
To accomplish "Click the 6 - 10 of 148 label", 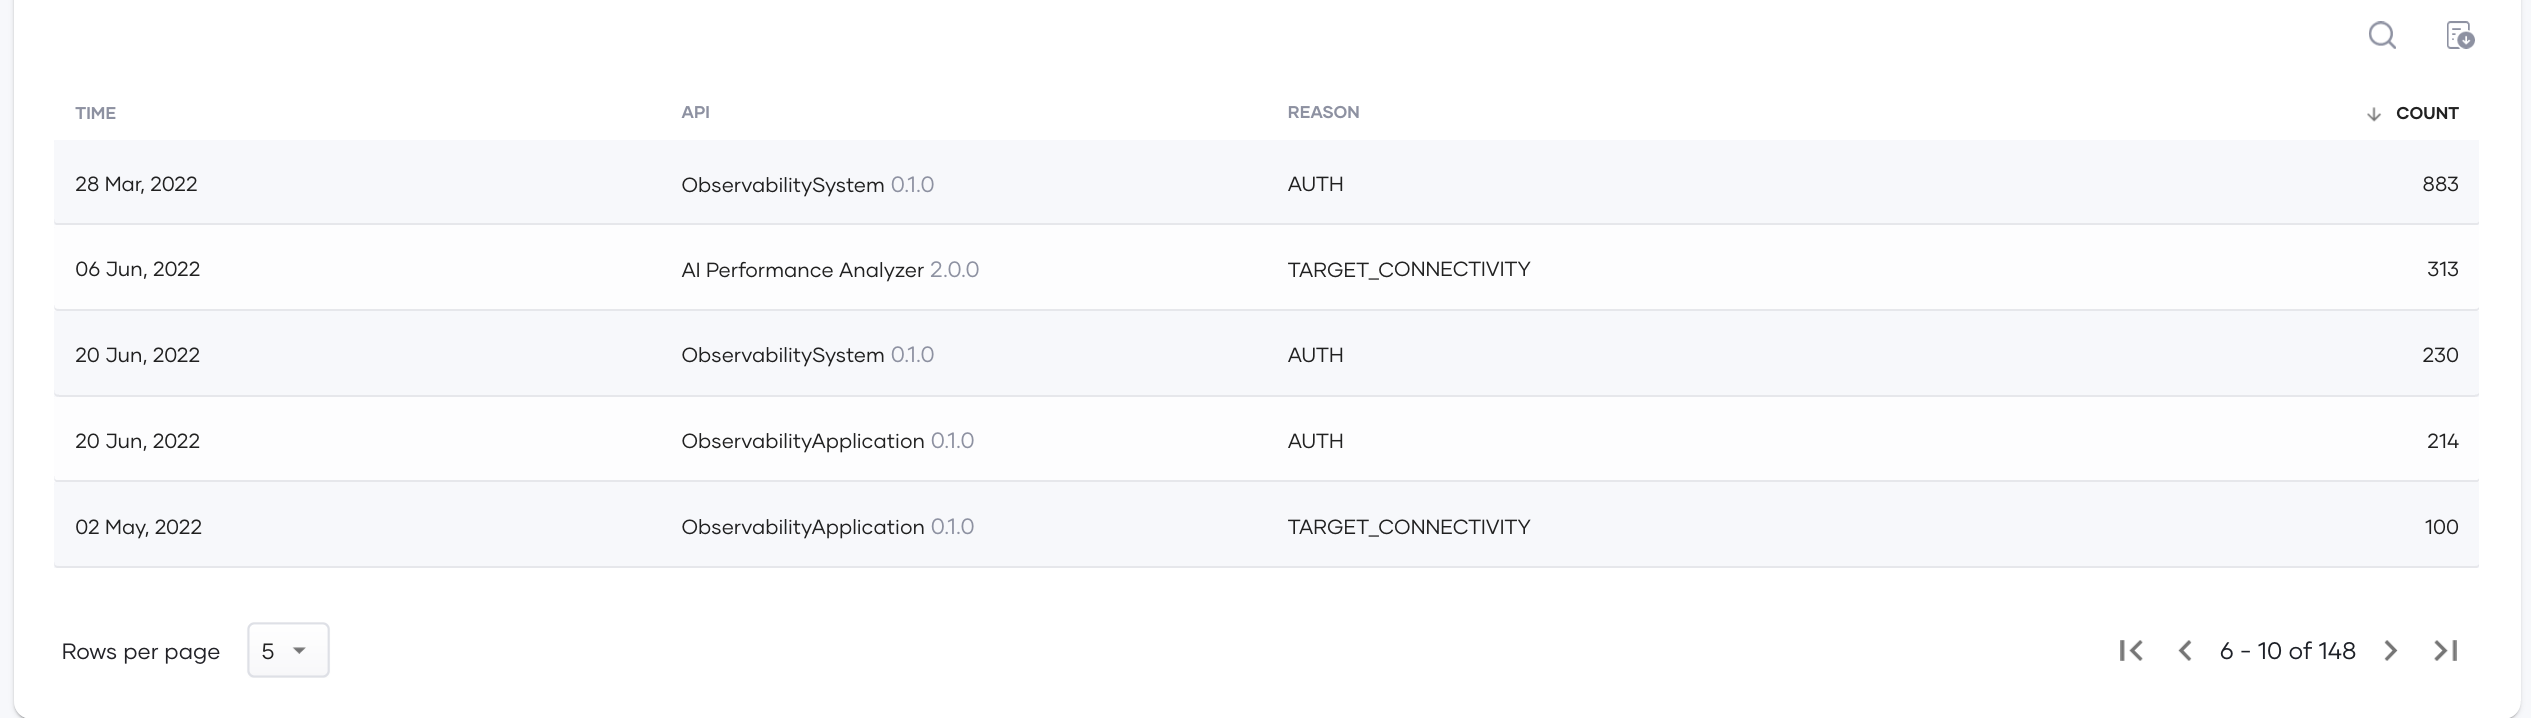I will 2287,651.
